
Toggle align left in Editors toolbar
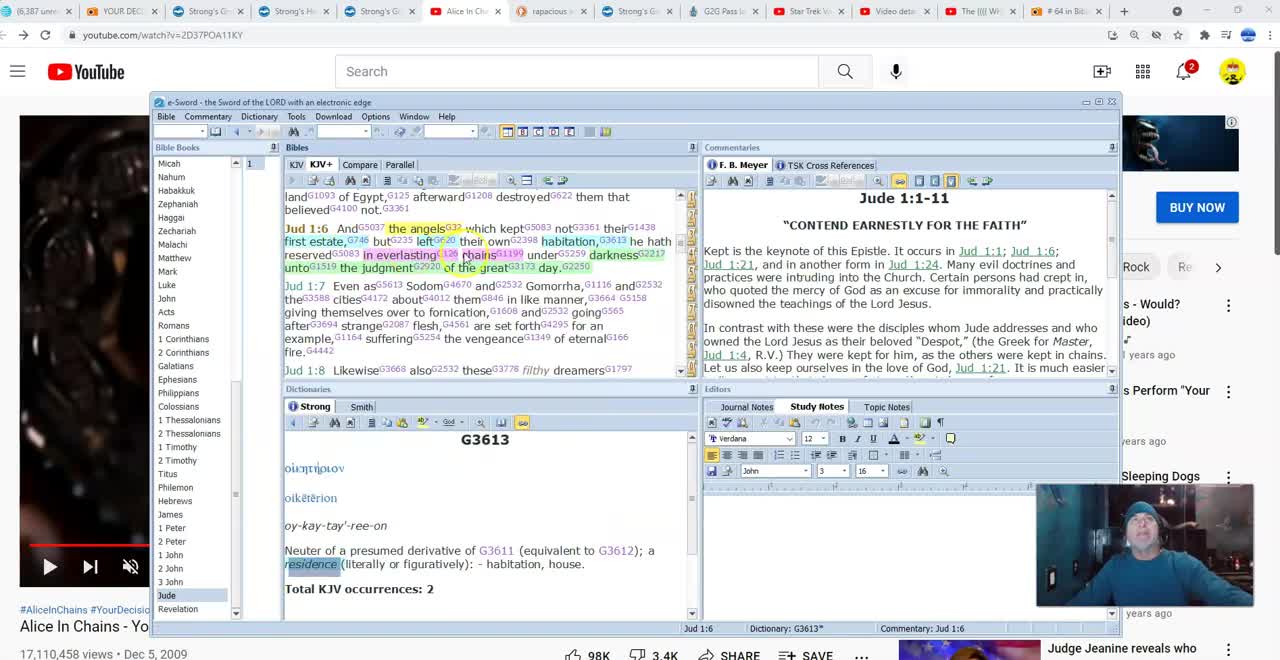coord(712,455)
